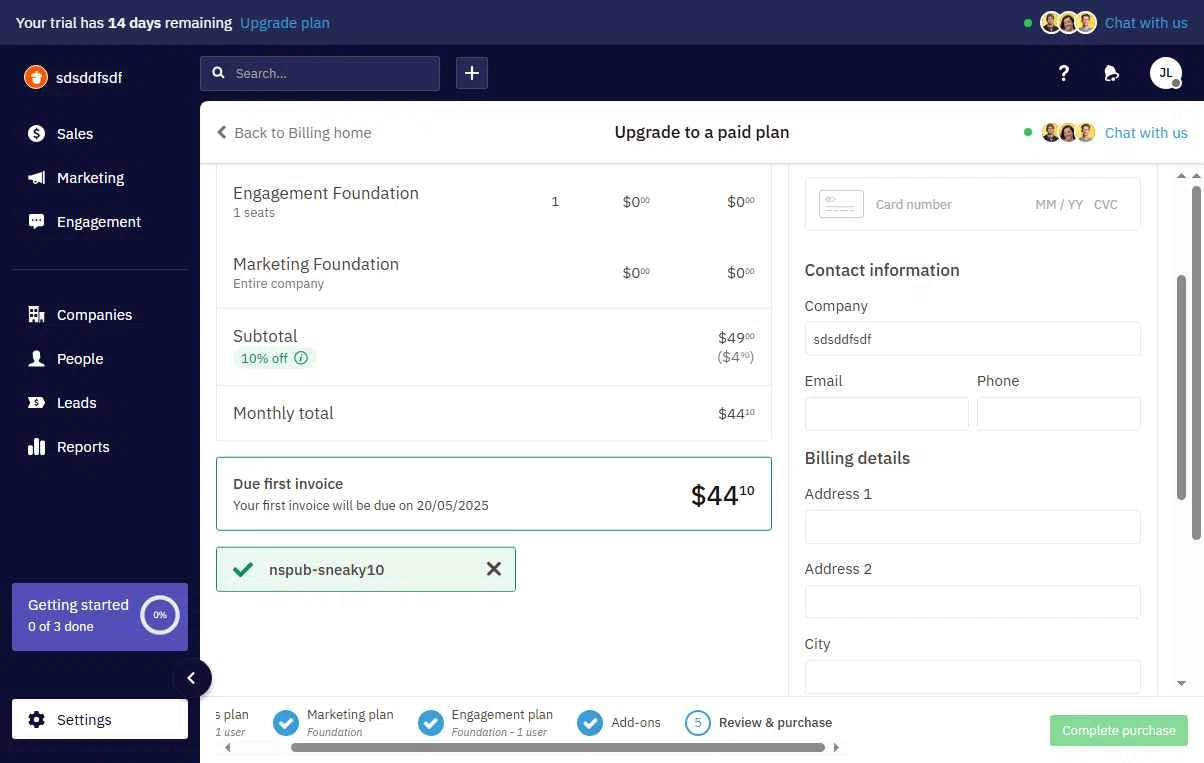1204x763 pixels.
Task: Open notifications bell icon
Action: [1111, 73]
